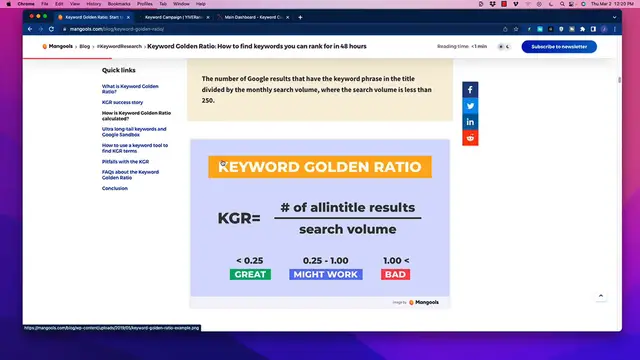Click the scroll-to-top arrow button
The width and height of the screenshot is (640, 360).
601,296
